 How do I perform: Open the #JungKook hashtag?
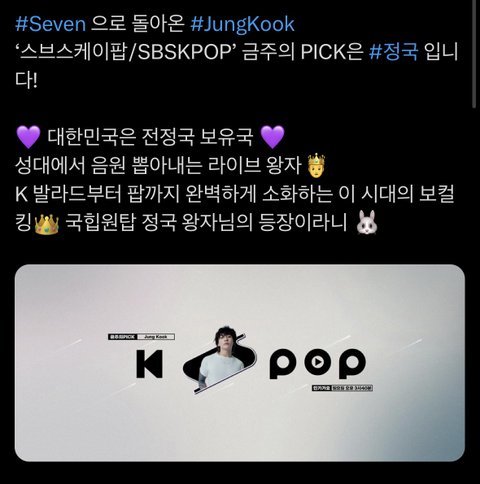pyautogui.click(x=243, y=24)
